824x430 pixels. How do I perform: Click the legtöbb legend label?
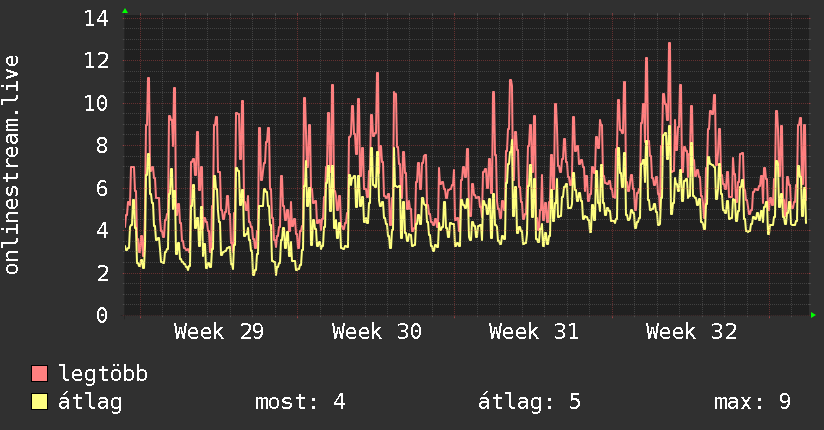pyautogui.click(x=103, y=373)
